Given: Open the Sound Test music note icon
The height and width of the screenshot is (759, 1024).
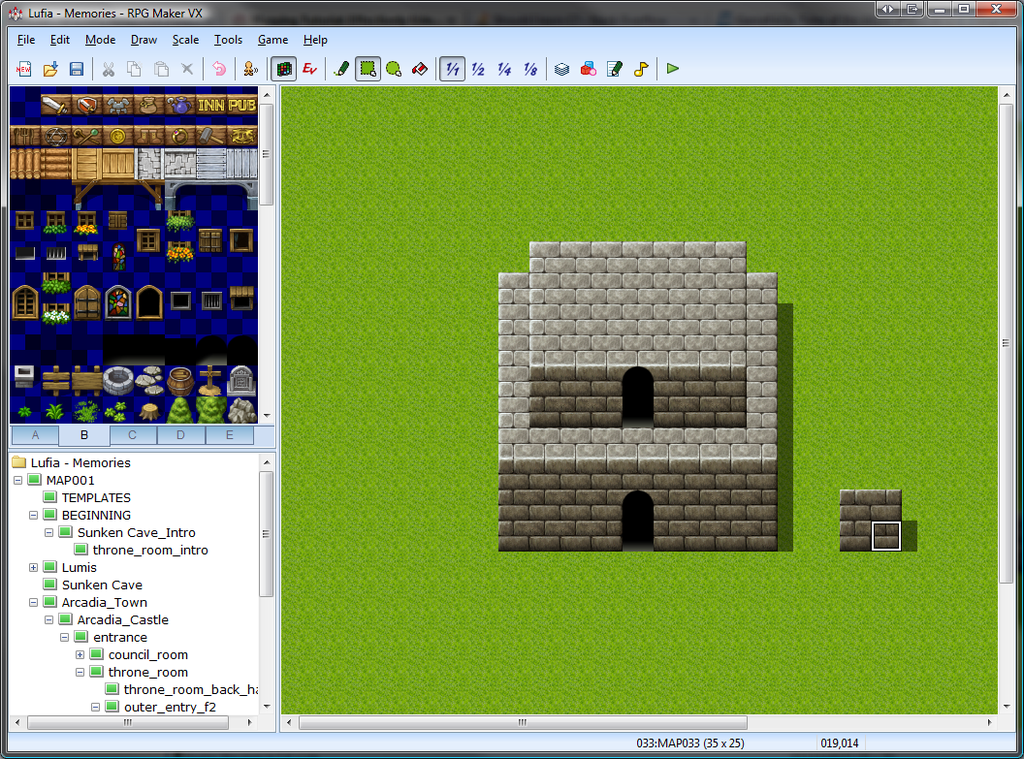Looking at the screenshot, I should [x=641, y=69].
